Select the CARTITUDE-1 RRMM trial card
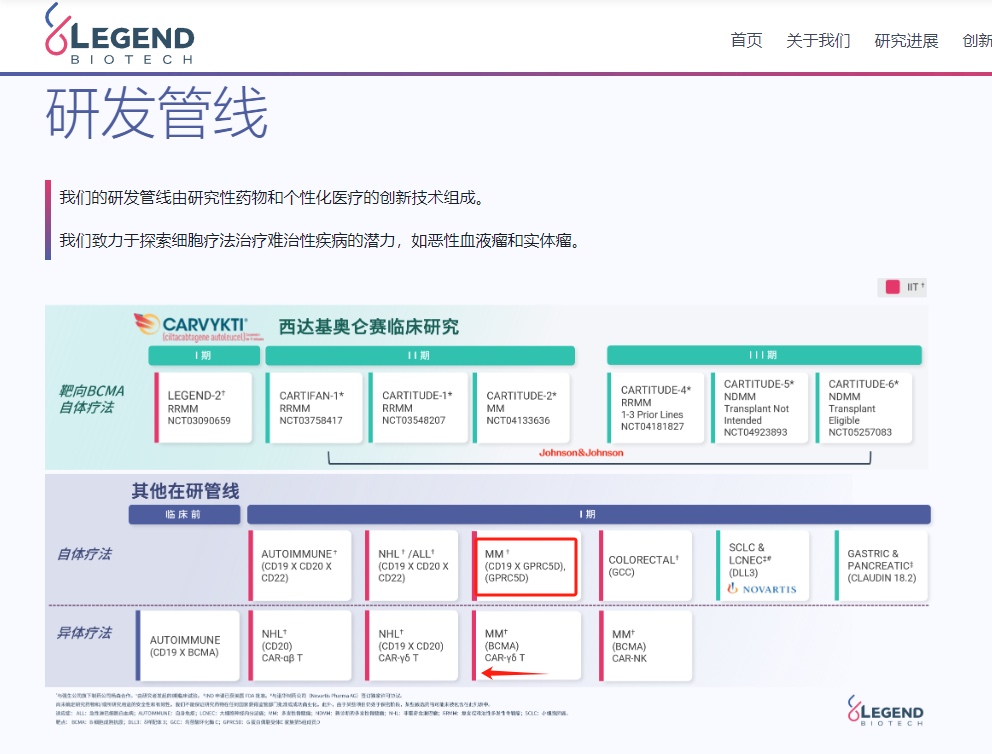Screen dimensions: 992x754 [418, 407]
